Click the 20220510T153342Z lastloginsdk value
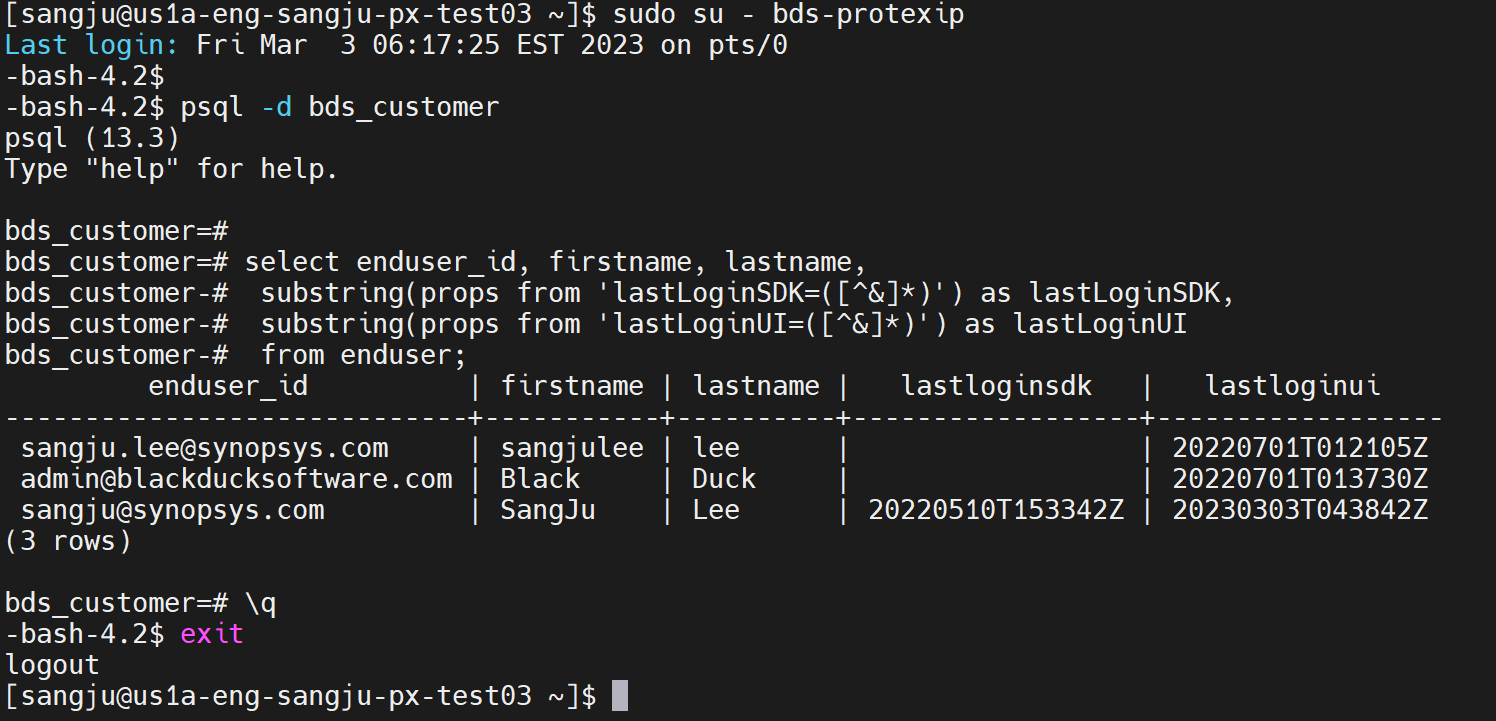Image resolution: width=1496 pixels, height=721 pixels. click(996, 510)
